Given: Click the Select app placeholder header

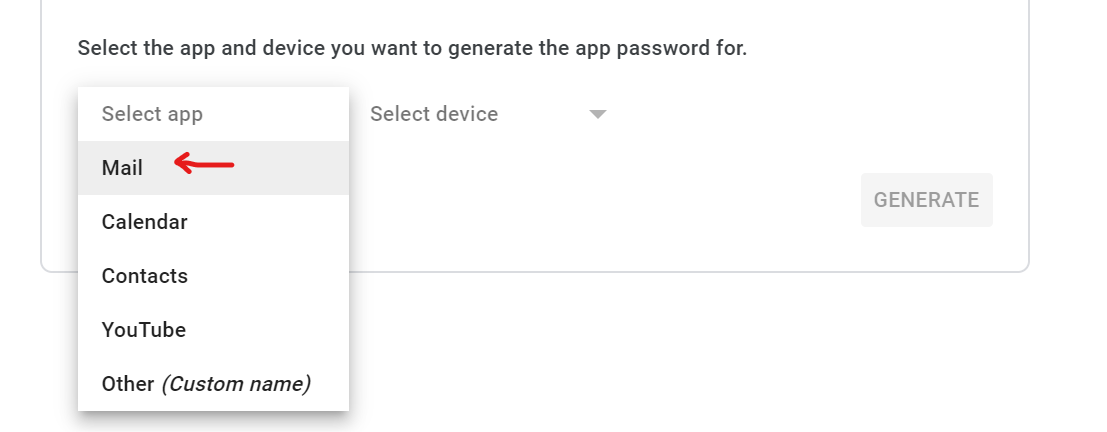Looking at the screenshot, I should 152,114.
